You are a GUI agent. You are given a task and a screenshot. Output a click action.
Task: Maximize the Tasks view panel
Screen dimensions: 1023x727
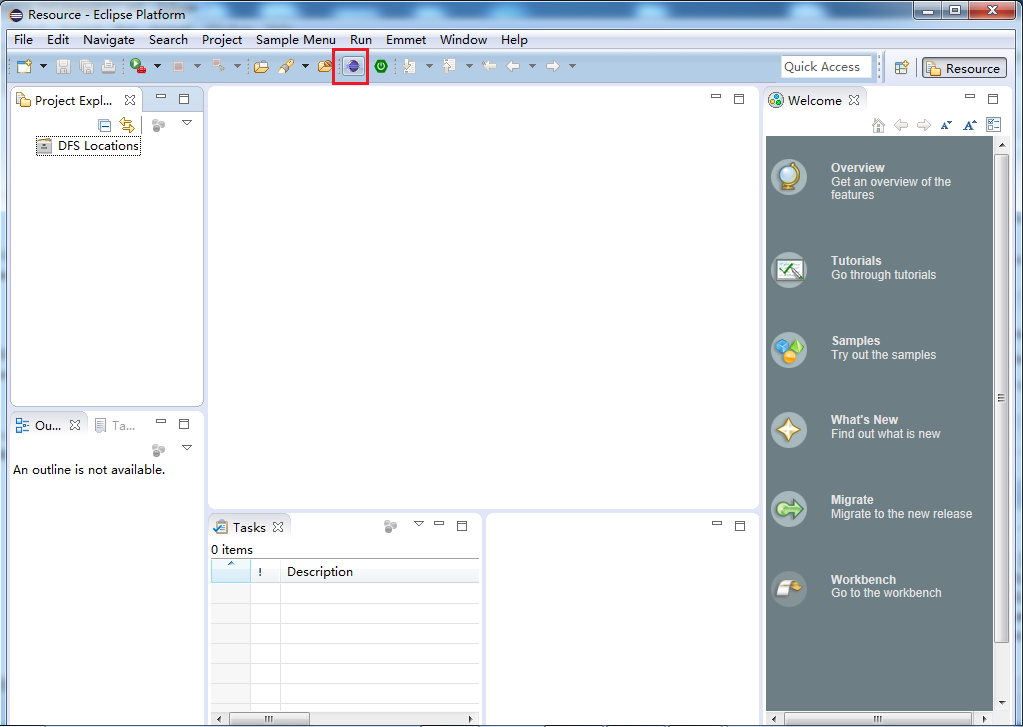point(462,525)
